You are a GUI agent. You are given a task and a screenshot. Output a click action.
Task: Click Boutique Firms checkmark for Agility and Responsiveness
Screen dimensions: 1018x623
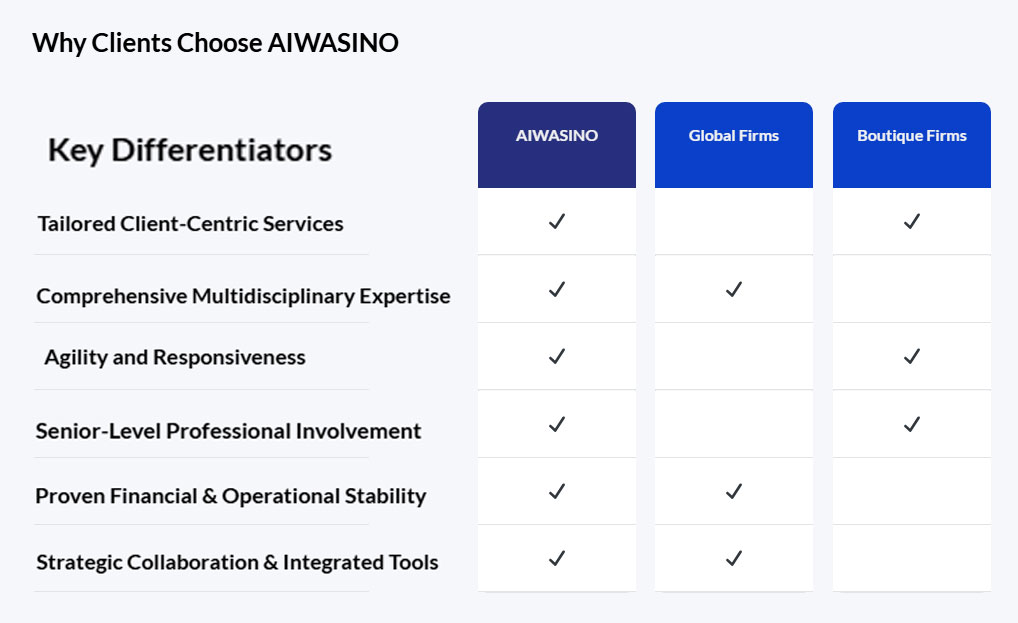[x=911, y=356]
